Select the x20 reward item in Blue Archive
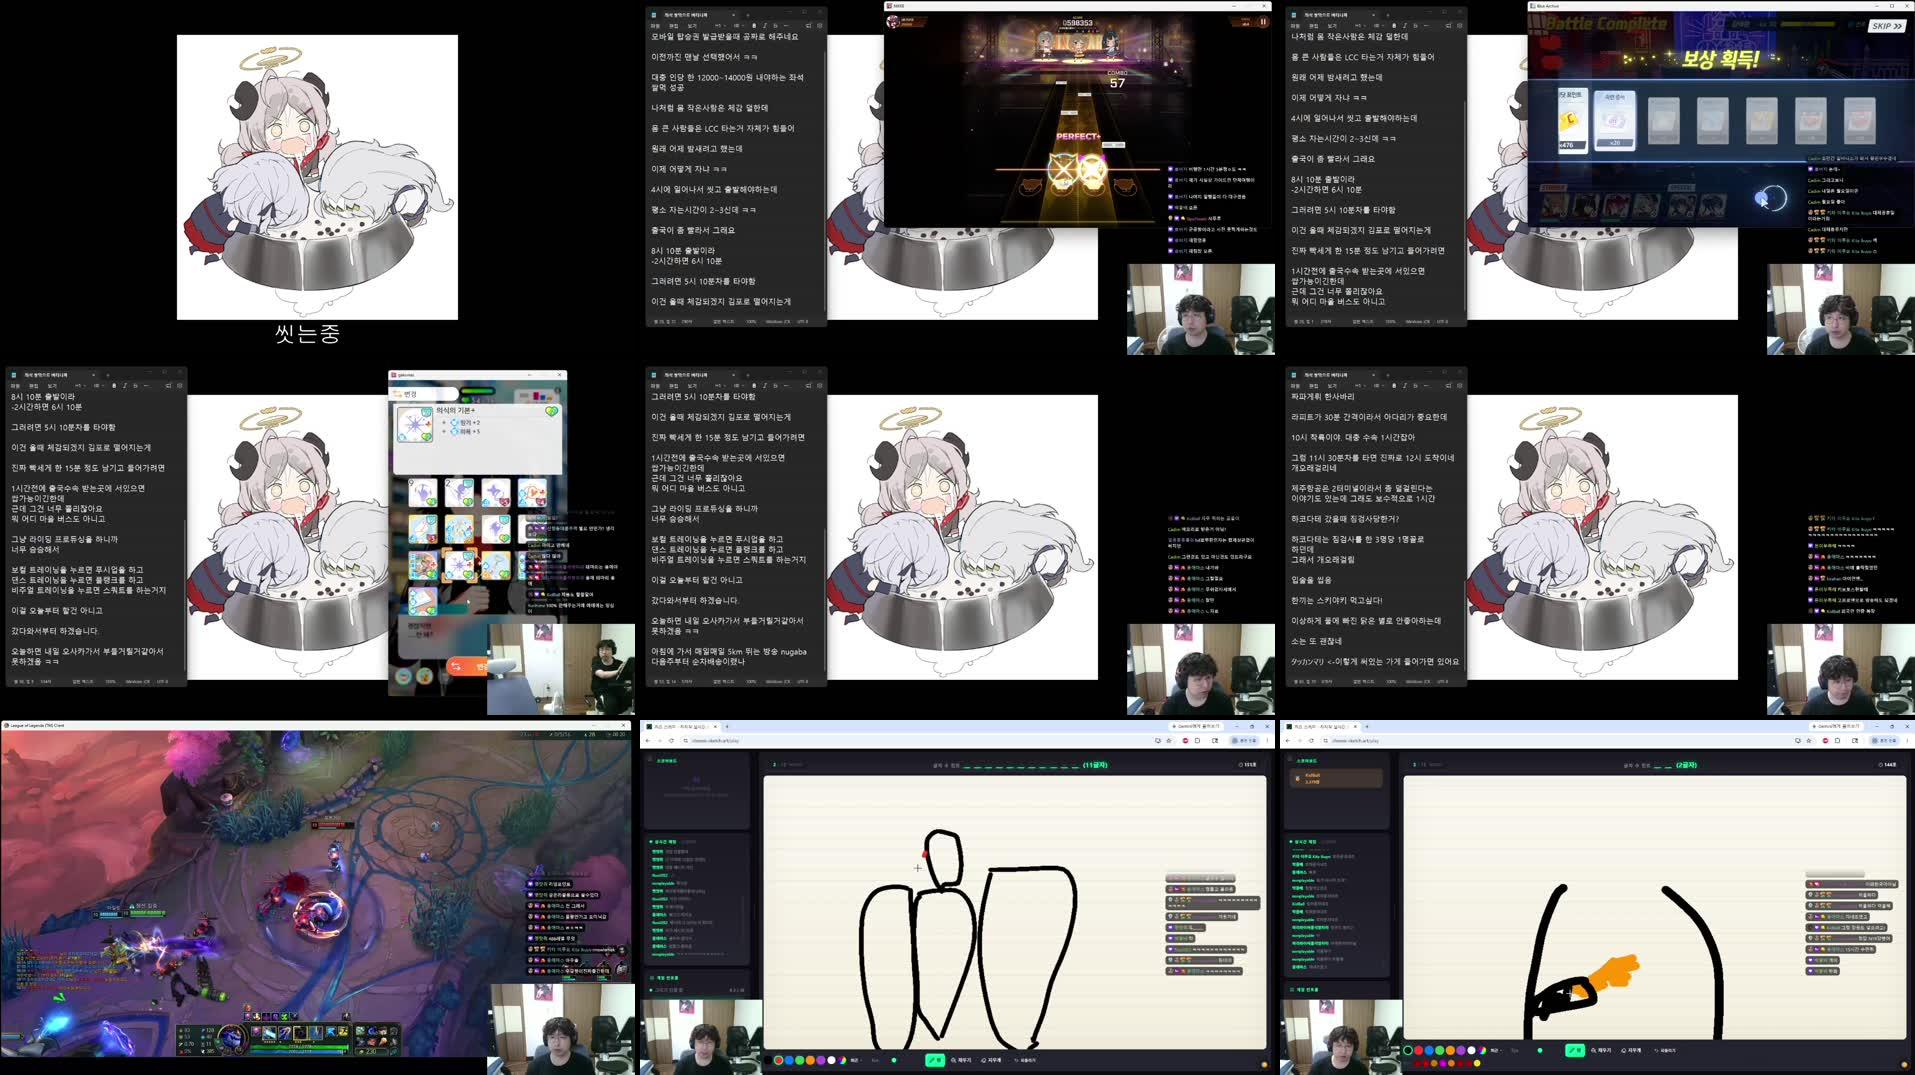Screen dimensions: 1915x1075 point(1614,120)
